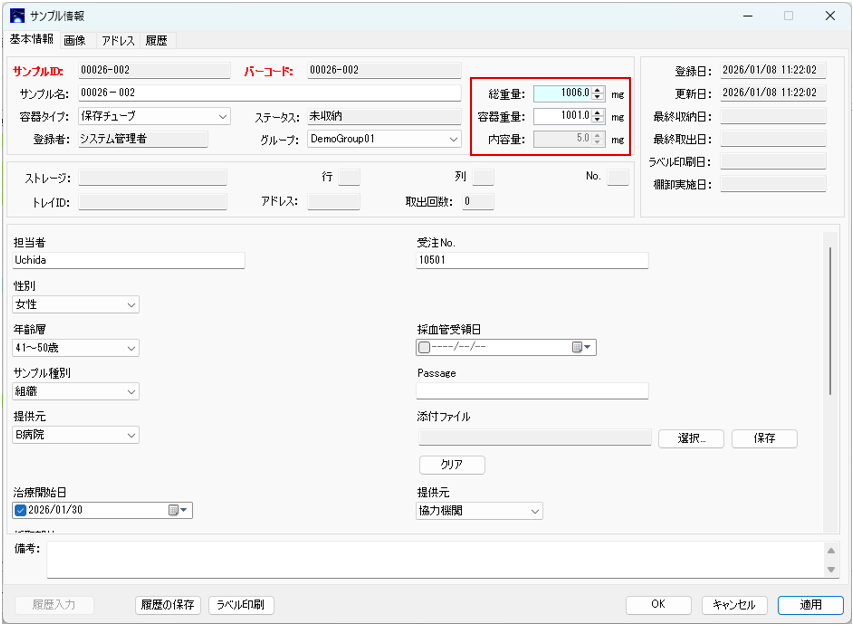The height and width of the screenshot is (625, 853).
Task: Click the 総重量 spinner control
Action: (x=598, y=93)
